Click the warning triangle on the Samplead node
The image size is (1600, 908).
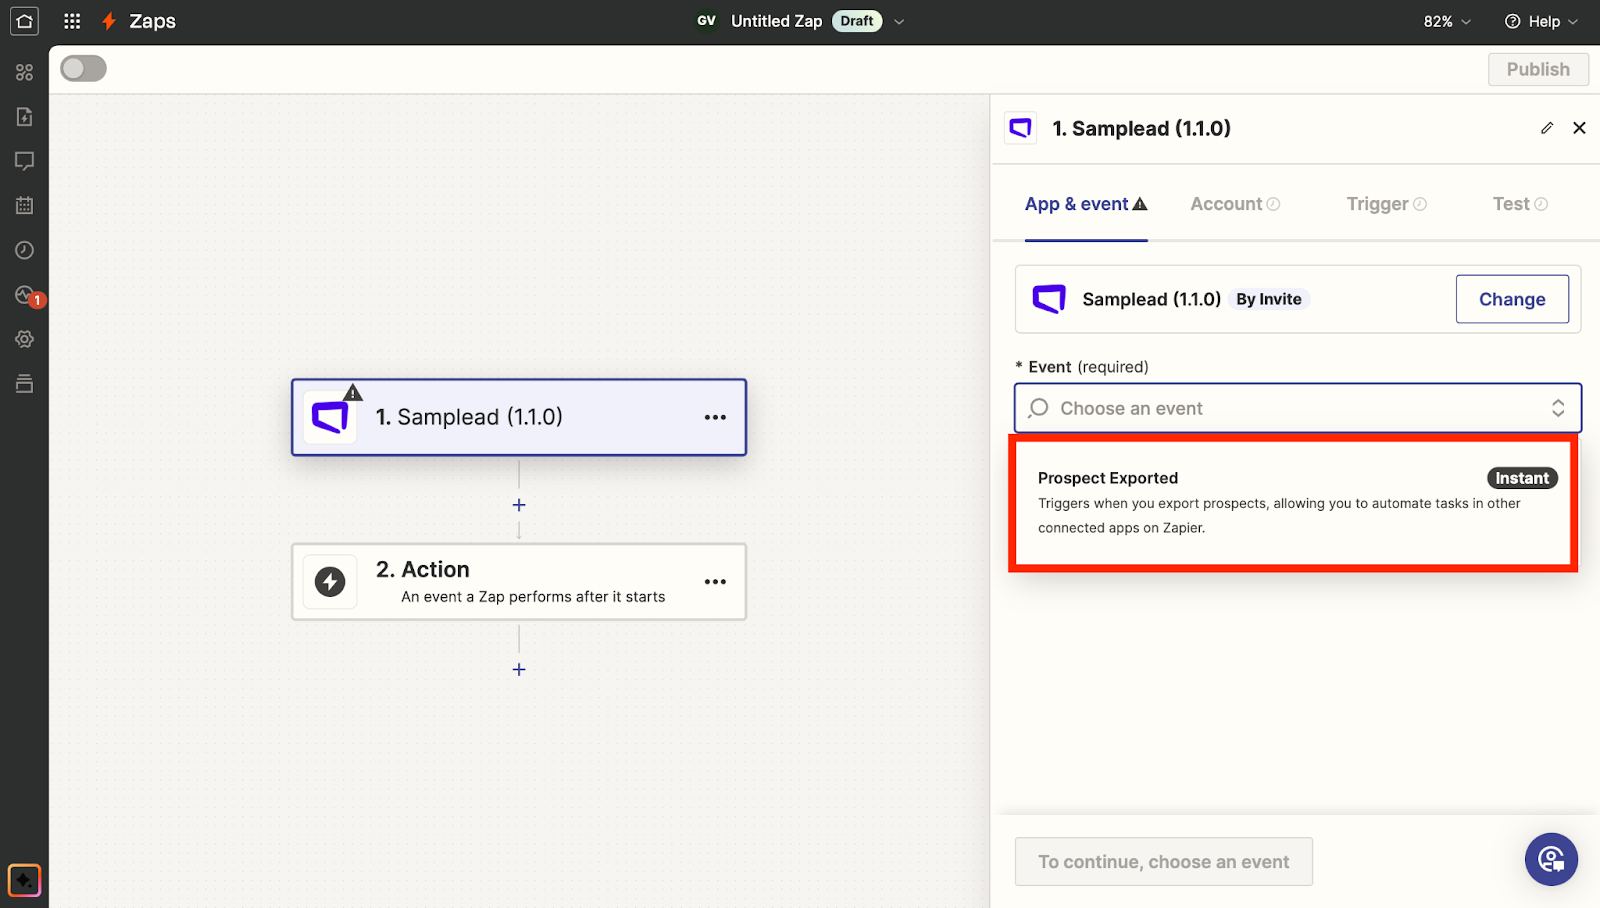[x=353, y=392]
